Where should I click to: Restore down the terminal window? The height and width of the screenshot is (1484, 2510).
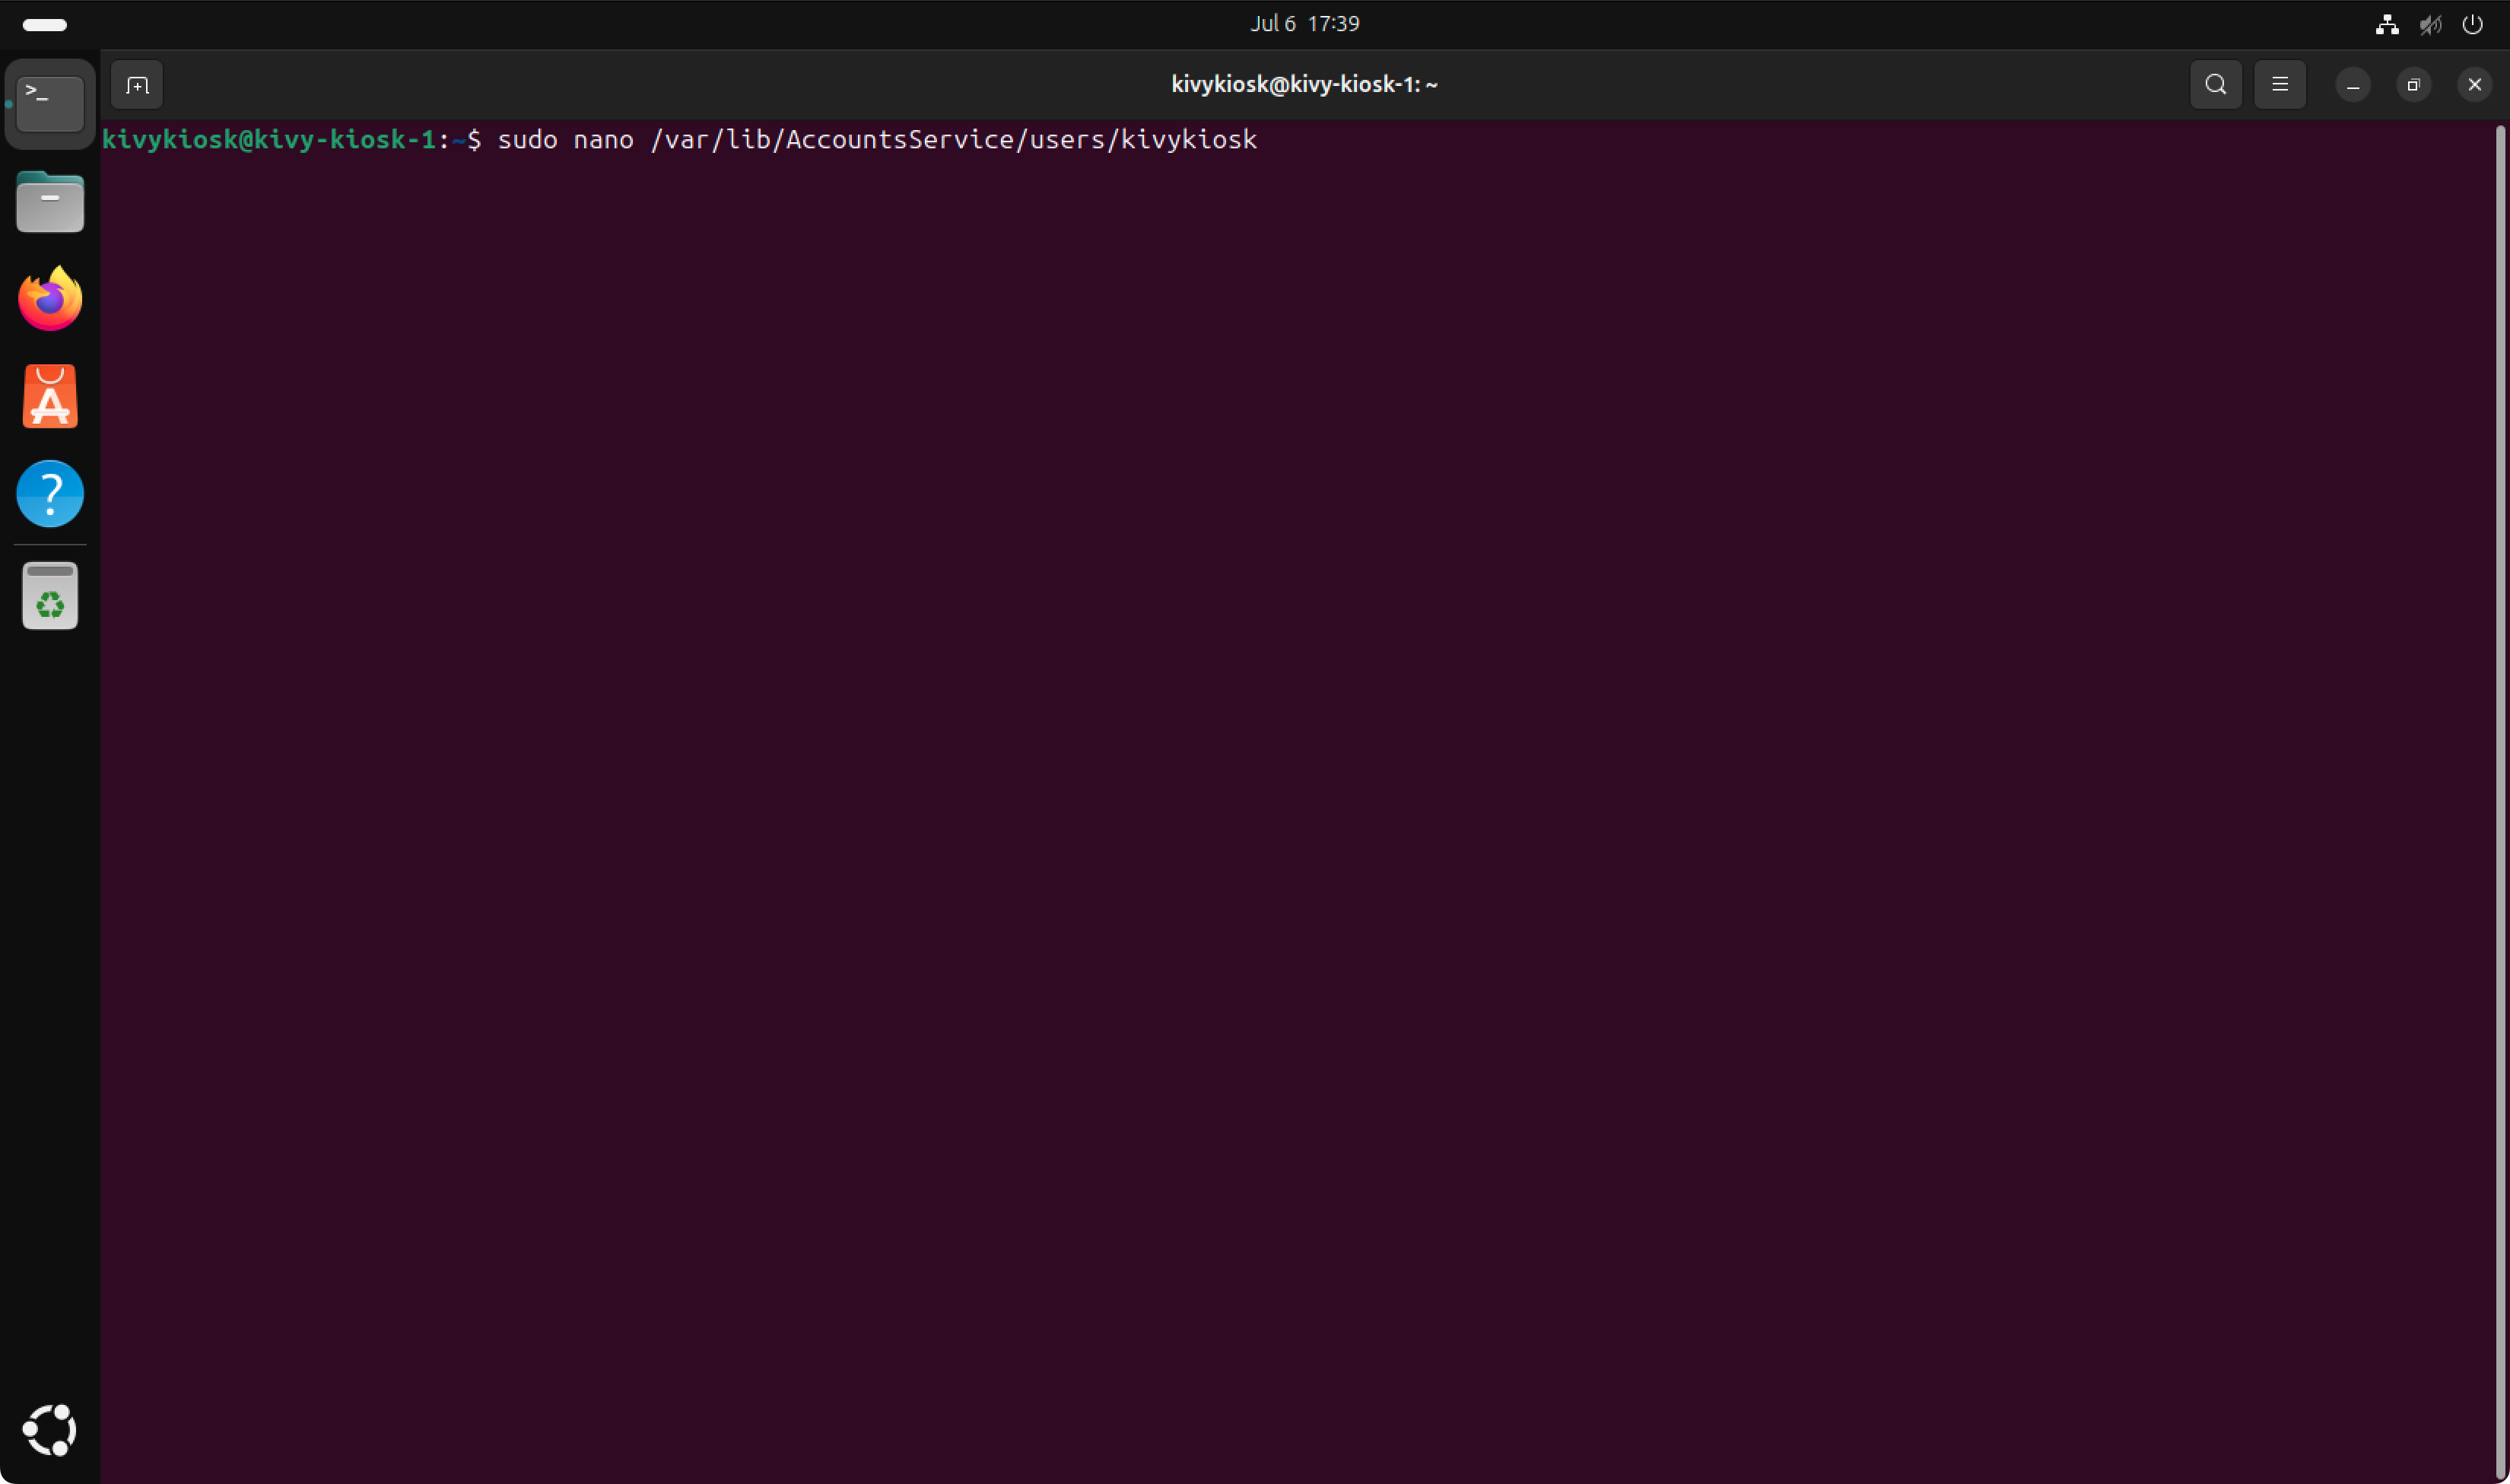click(2413, 85)
